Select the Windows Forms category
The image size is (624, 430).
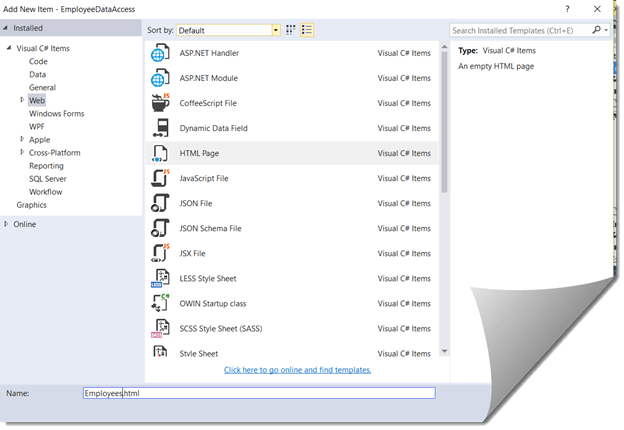pyautogui.click(x=57, y=113)
